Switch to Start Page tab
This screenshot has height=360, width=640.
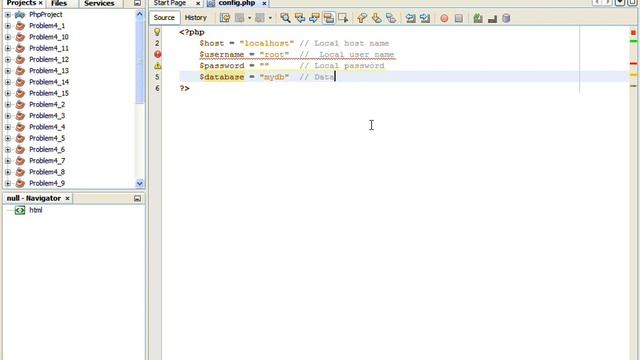170,3
